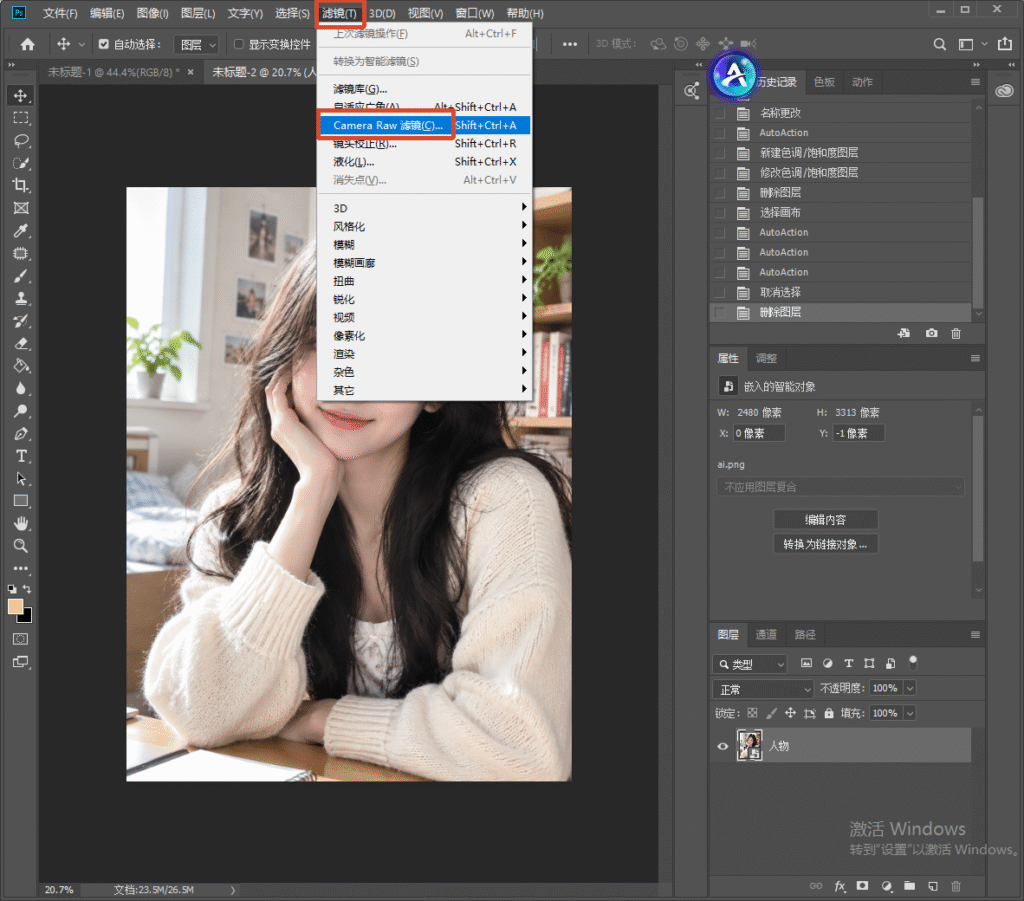1024x901 pixels.
Task: Create new snapshot camera icon in History
Action: click(931, 333)
